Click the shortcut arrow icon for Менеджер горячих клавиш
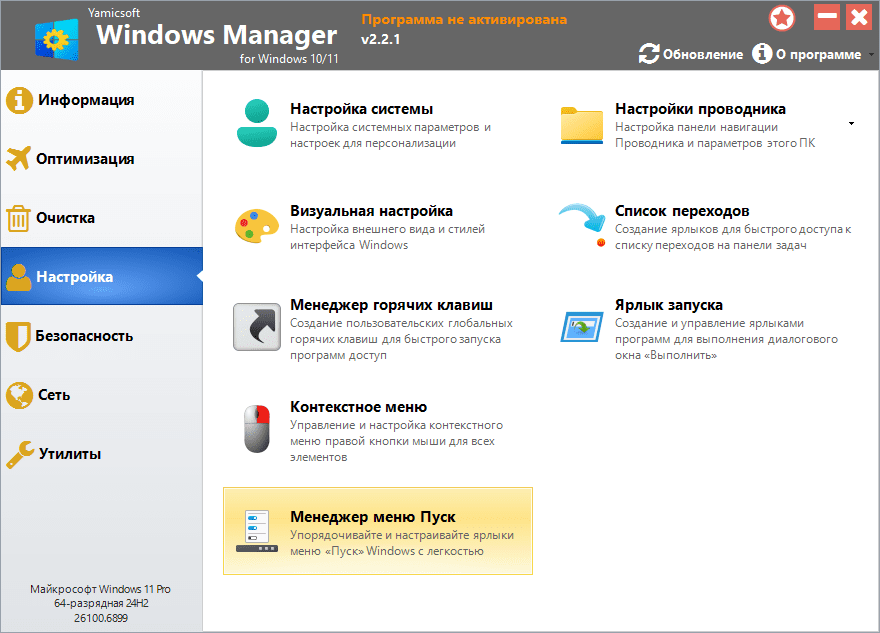 click(257, 327)
